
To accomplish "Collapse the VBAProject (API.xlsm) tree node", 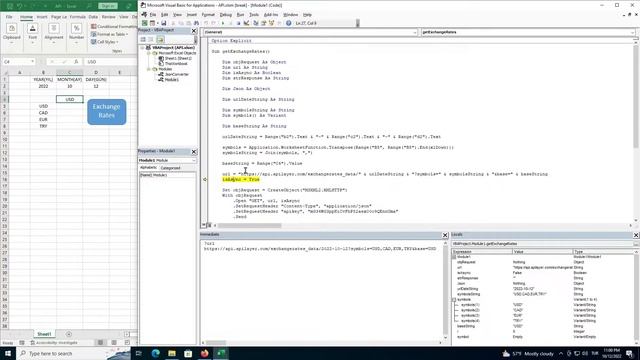I will point(142,48).
